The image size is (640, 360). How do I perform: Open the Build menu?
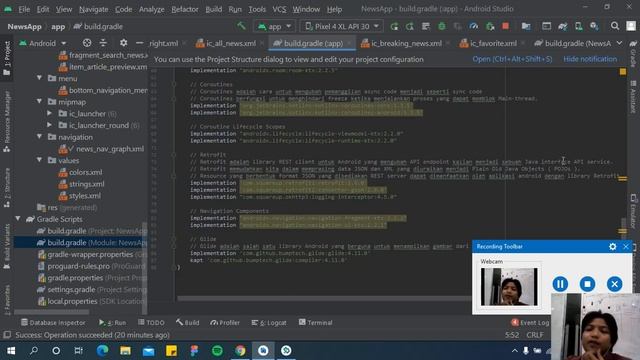tap(213, 9)
